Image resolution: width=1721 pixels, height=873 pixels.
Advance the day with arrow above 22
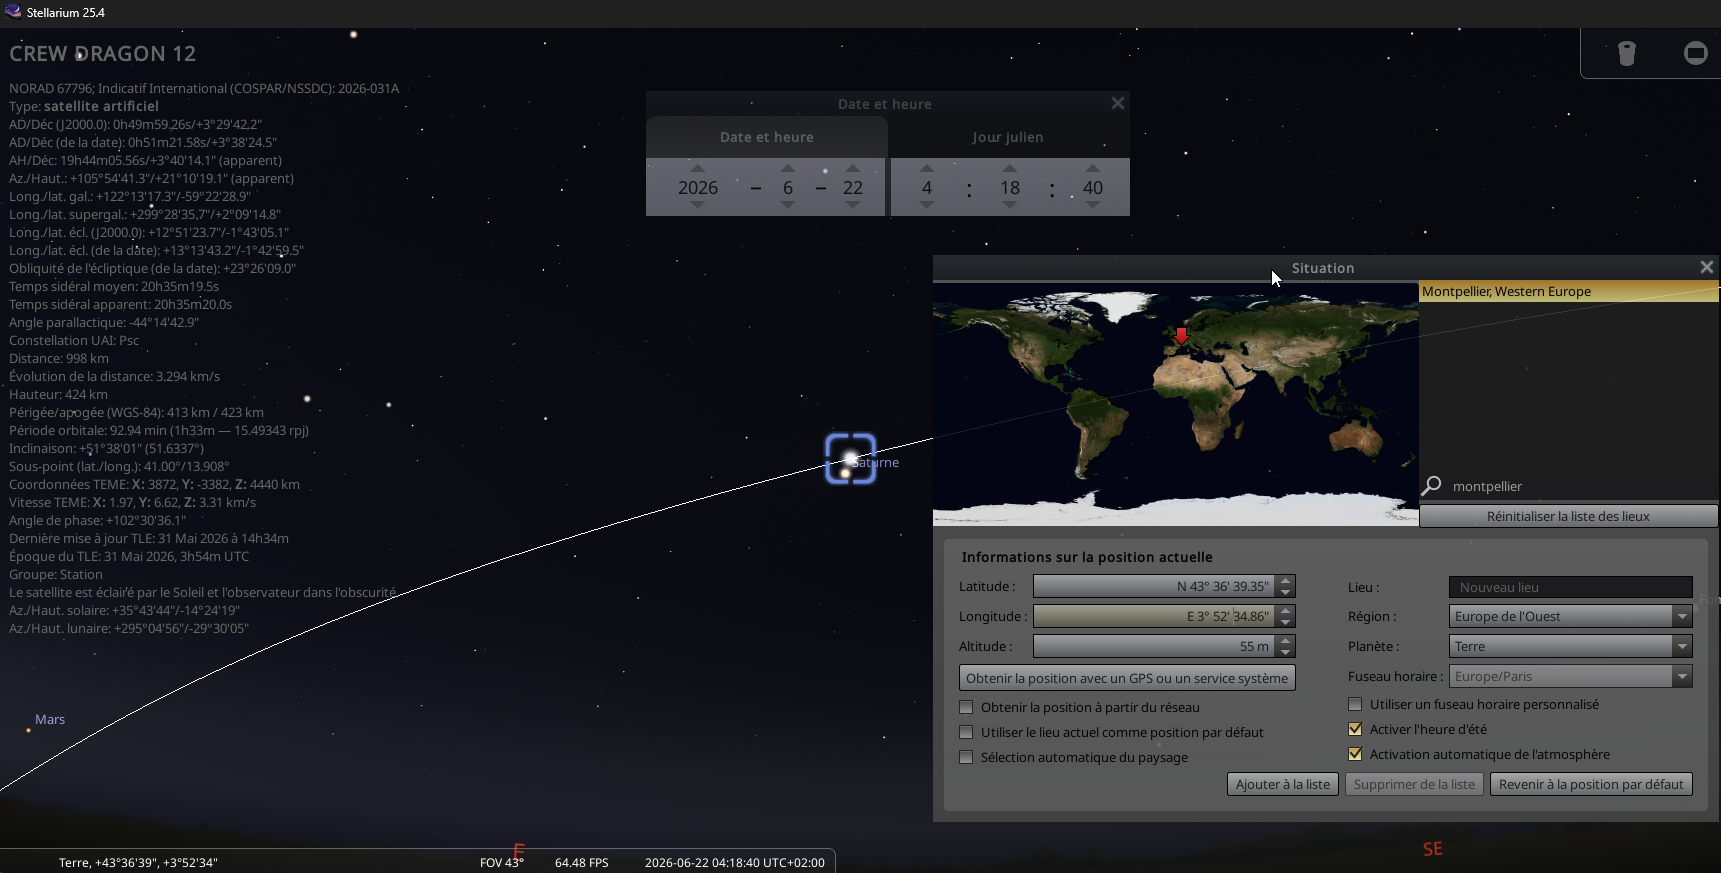click(x=853, y=168)
